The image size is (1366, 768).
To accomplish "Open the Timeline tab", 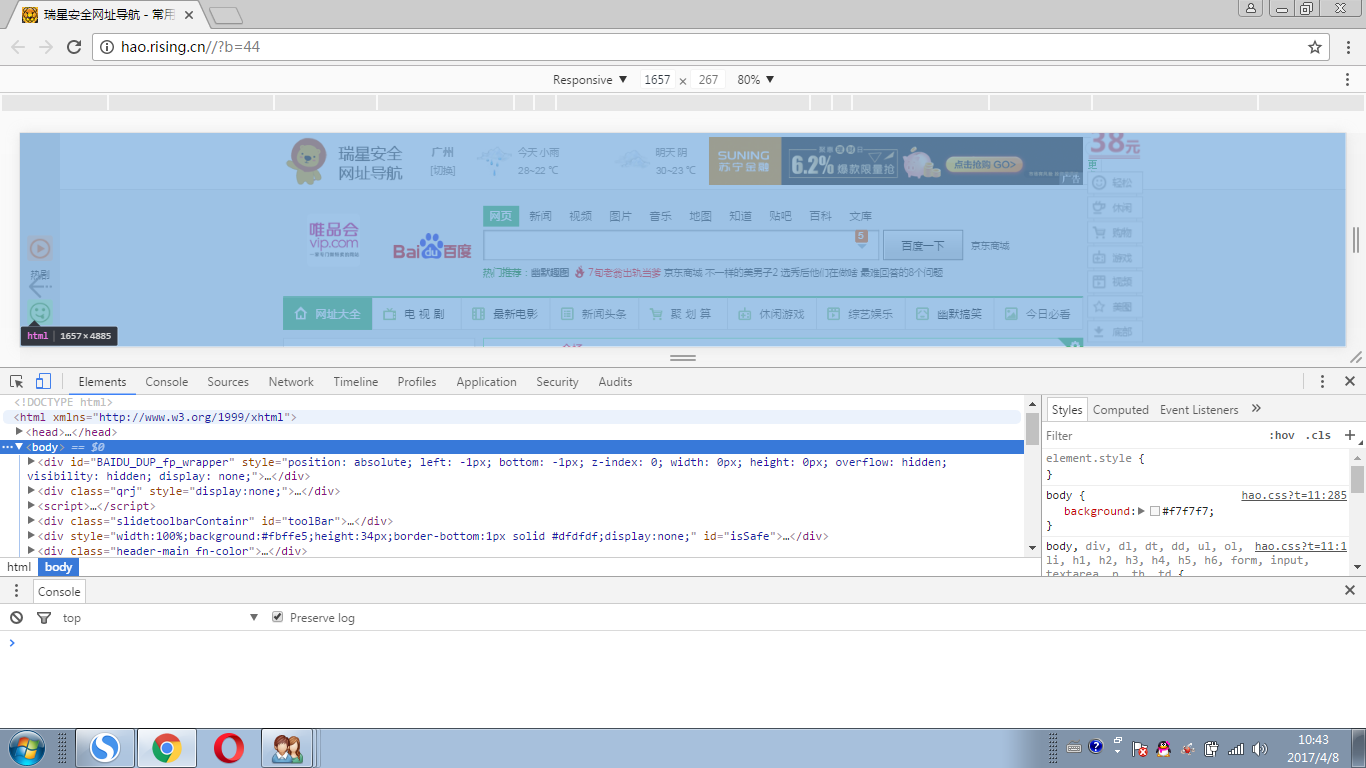I will coord(356,382).
